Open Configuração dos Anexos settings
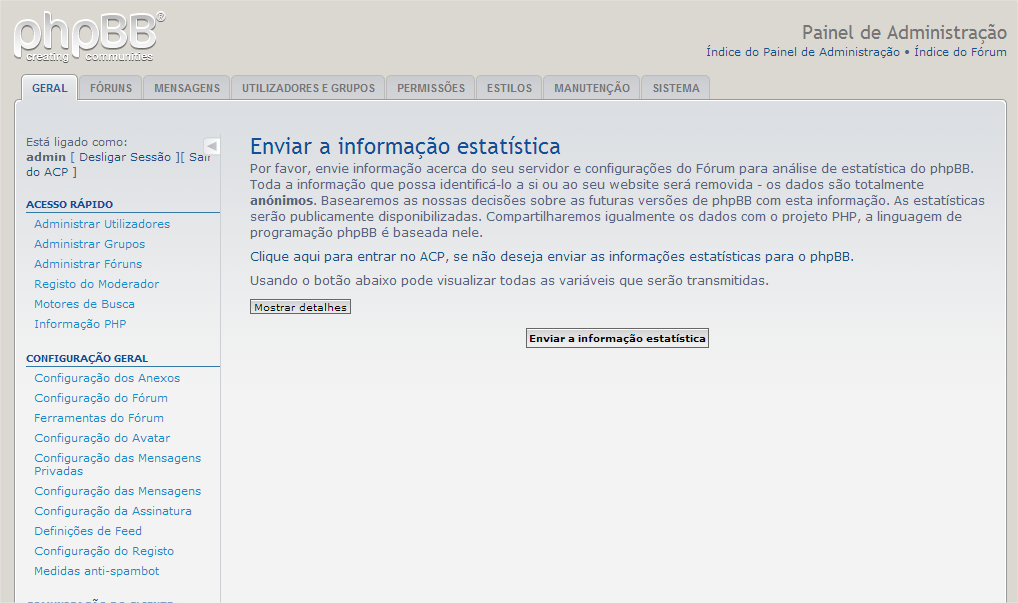 (107, 378)
